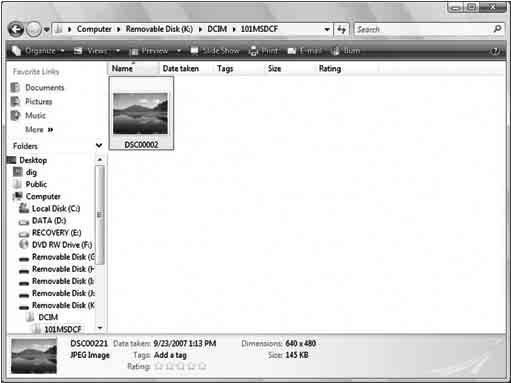Click the Rating column header
Image resolution: width=511 pixels, height=383 pixels.
click(x=330, y=69)
